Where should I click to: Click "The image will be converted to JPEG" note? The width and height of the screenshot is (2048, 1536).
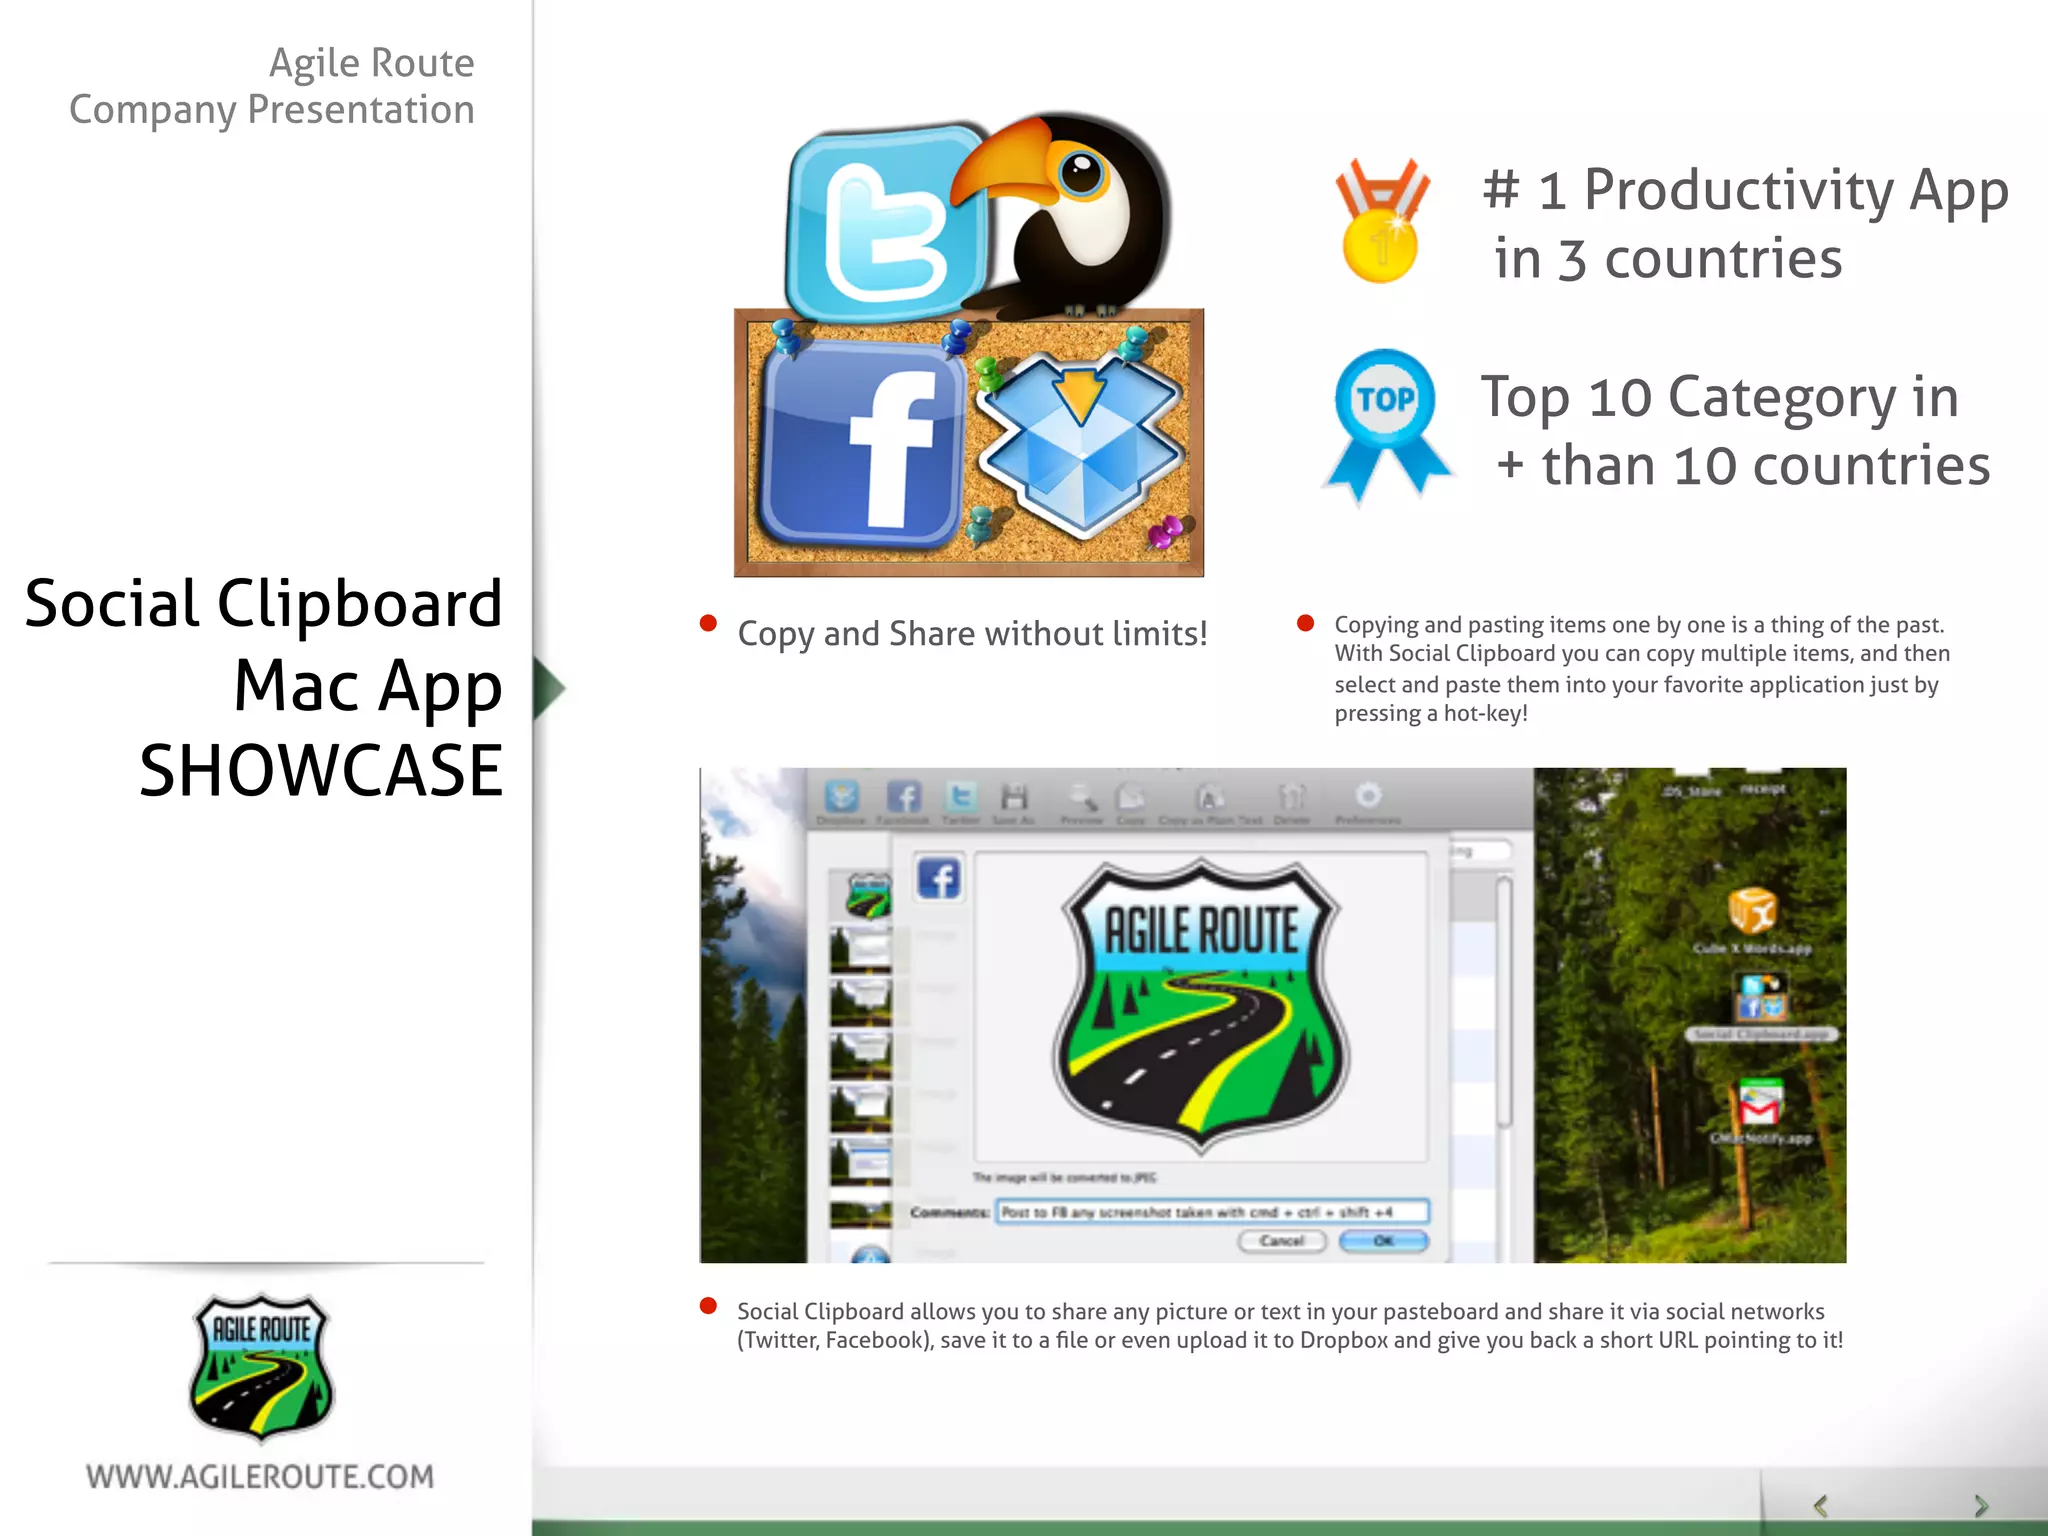[x=1064, y=1178]
